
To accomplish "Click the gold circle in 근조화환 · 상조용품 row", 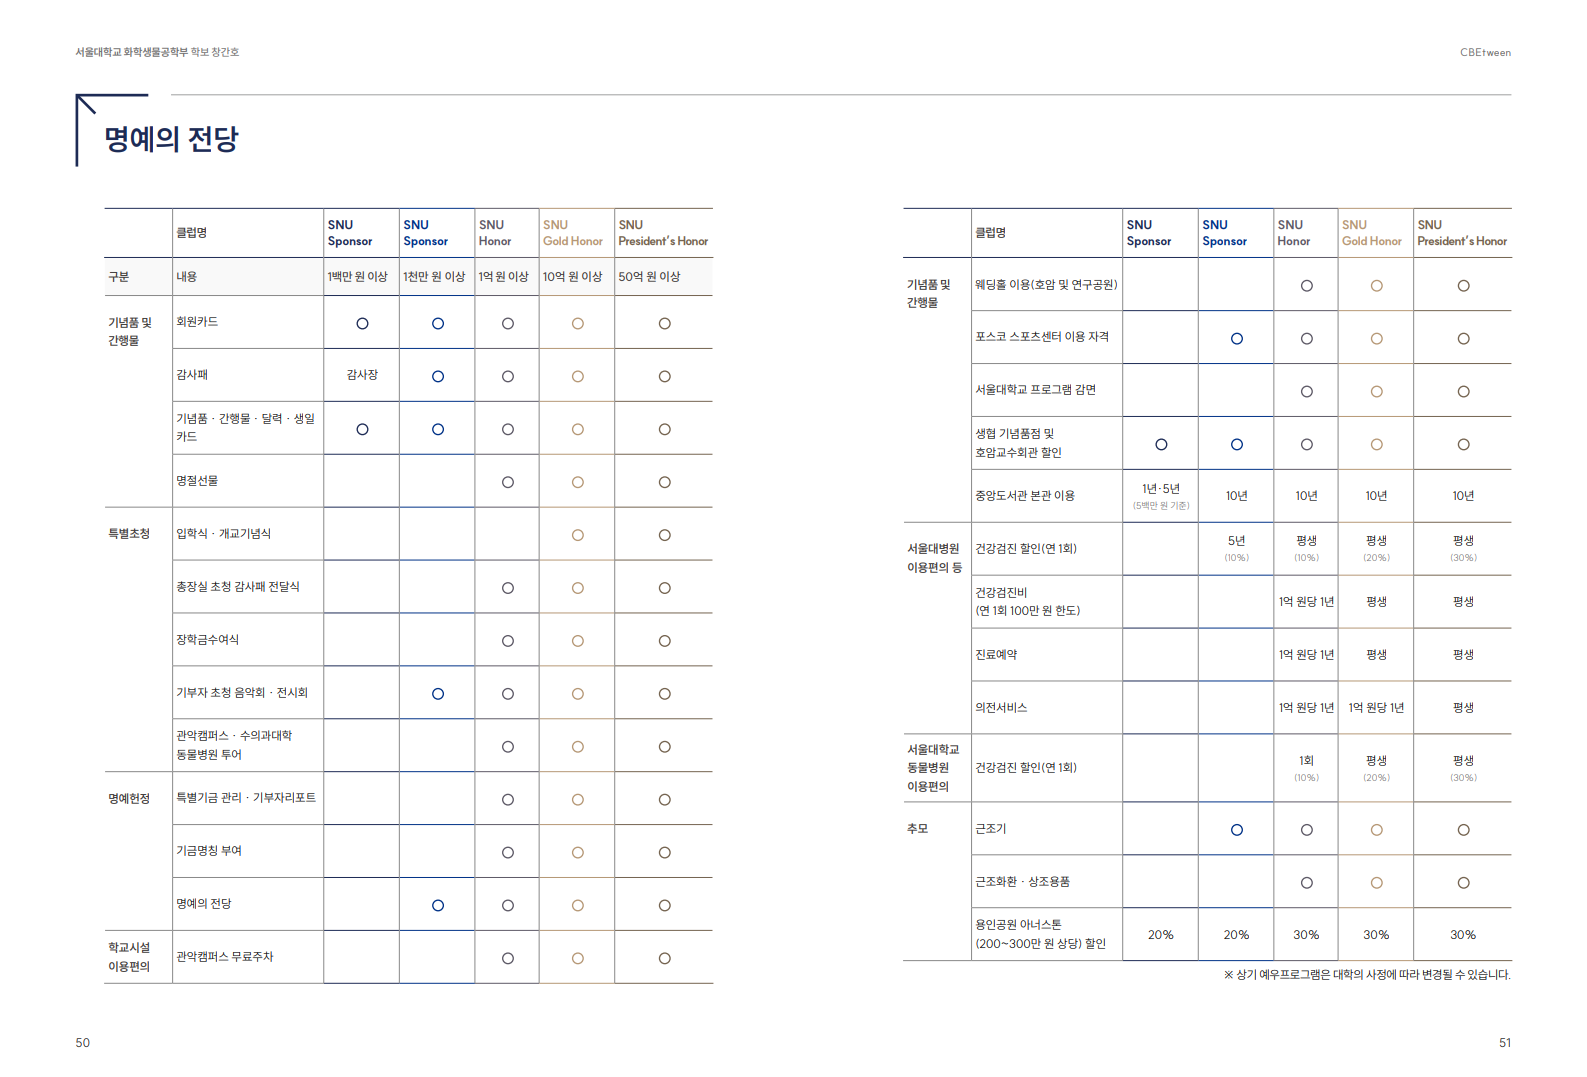I will coord(1376,883).
